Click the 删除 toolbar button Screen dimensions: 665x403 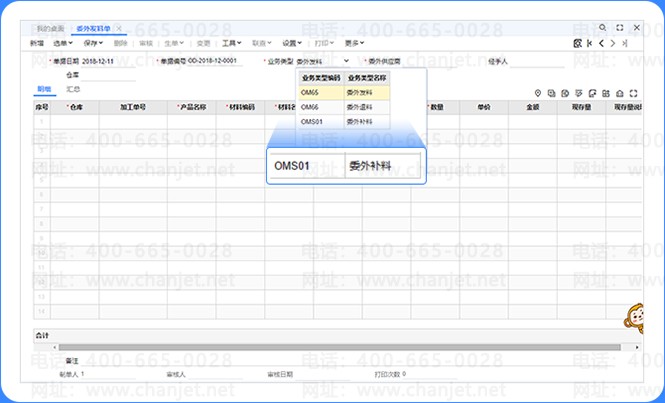[x=120, y=43]
